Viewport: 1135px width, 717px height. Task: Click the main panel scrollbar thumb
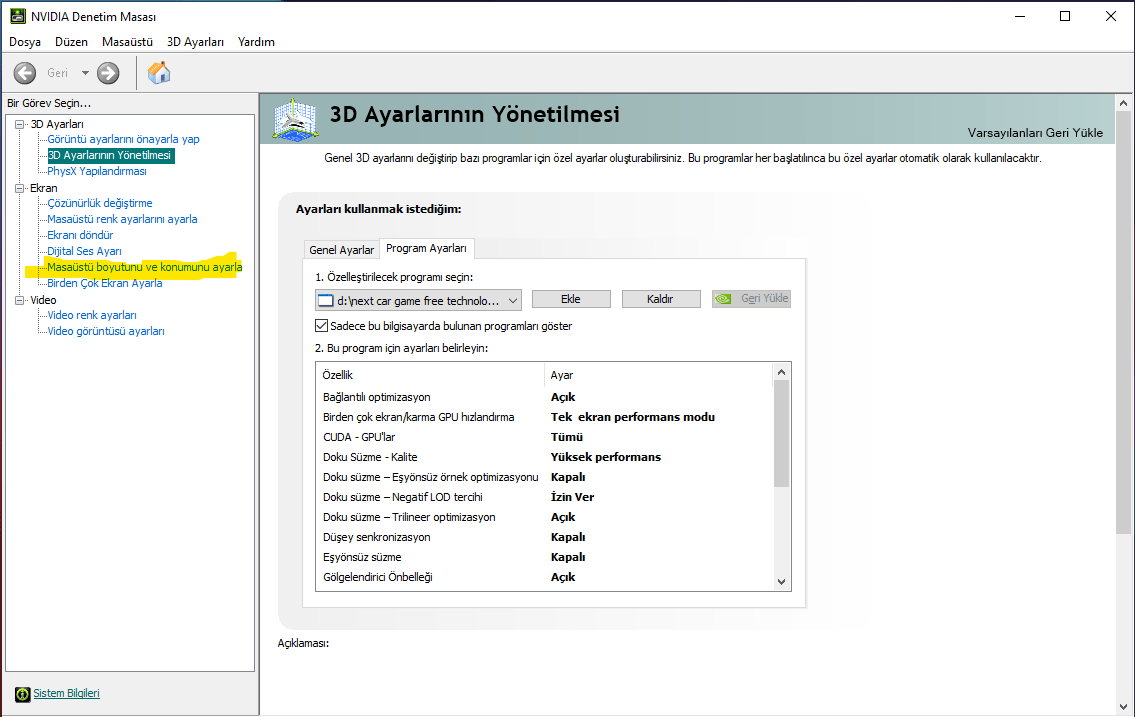1123,323
